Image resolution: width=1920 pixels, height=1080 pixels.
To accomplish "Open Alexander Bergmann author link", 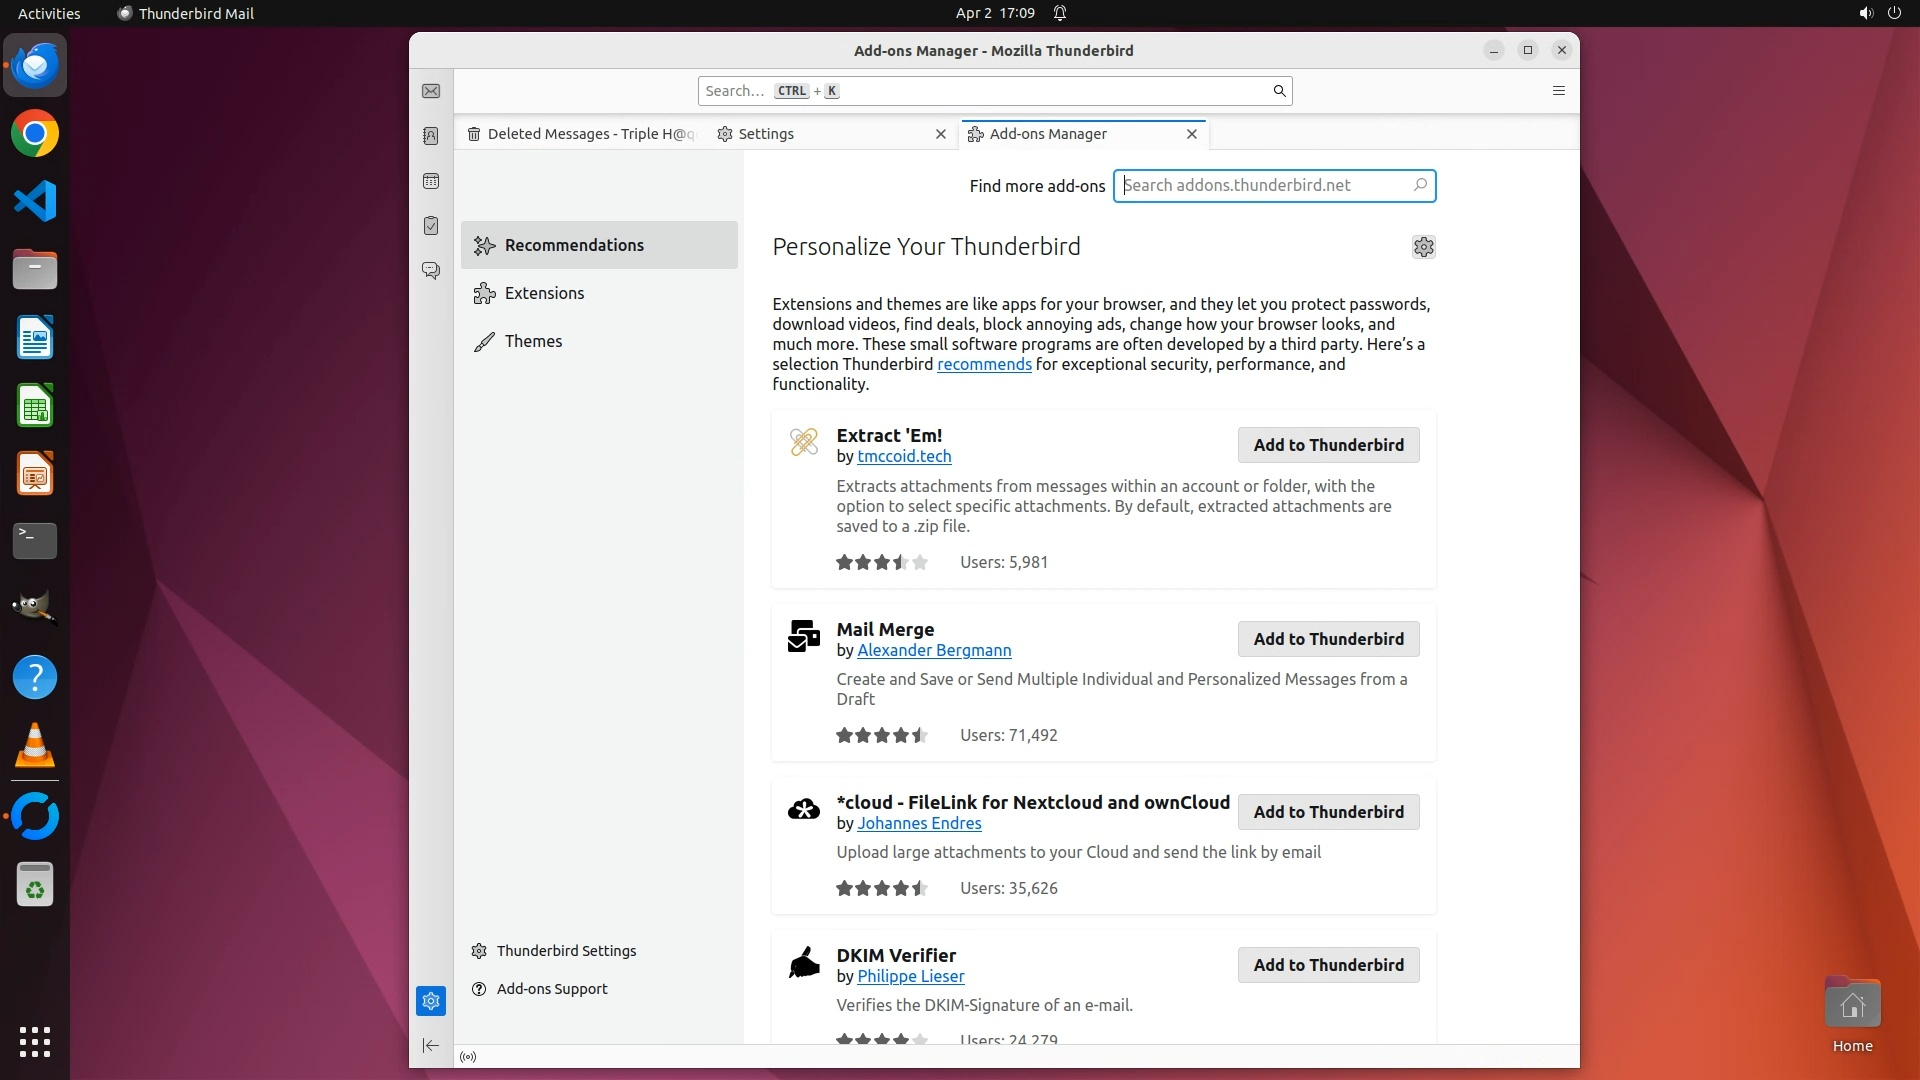I will 934,650.
